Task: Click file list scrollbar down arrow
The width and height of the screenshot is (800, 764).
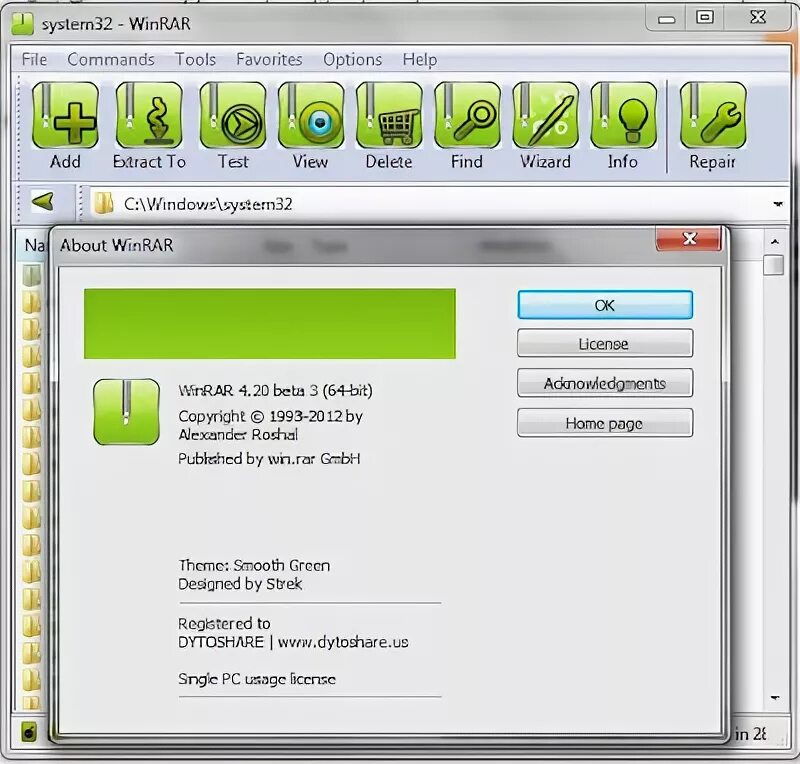Action: coord(774,698)
